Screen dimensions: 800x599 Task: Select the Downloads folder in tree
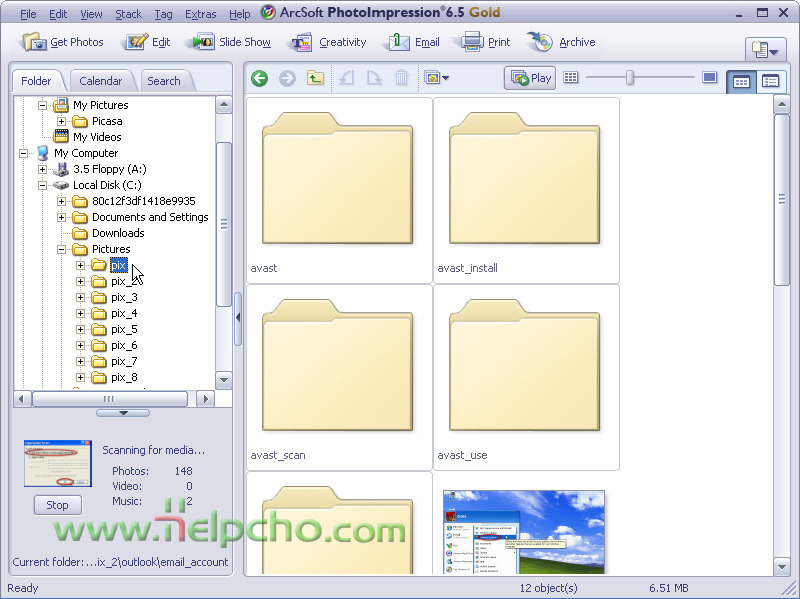click(x=118, y=233)
